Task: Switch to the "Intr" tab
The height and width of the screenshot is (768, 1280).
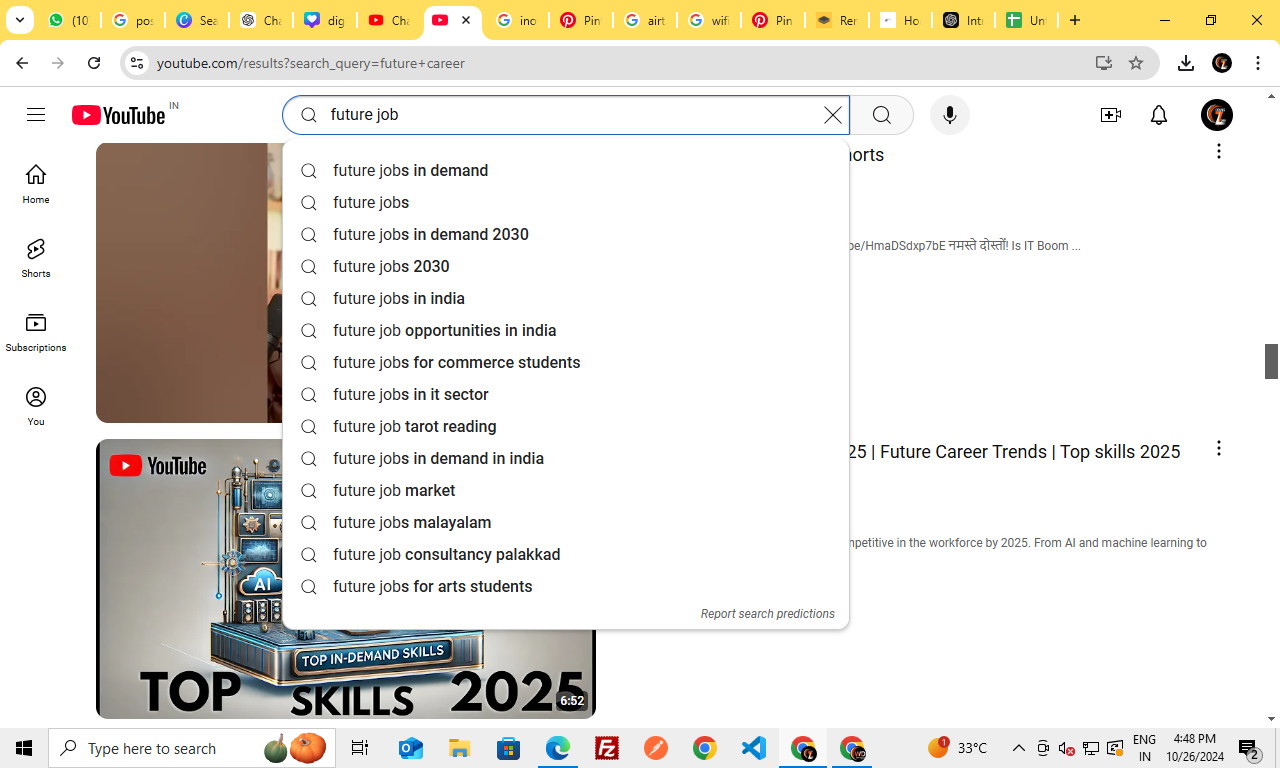Action: click(x=963, y=20)
